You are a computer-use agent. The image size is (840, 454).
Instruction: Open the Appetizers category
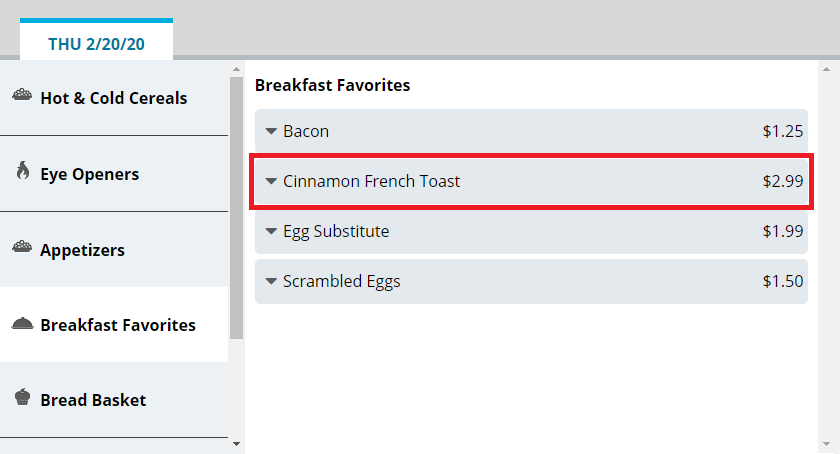(82, 250)
